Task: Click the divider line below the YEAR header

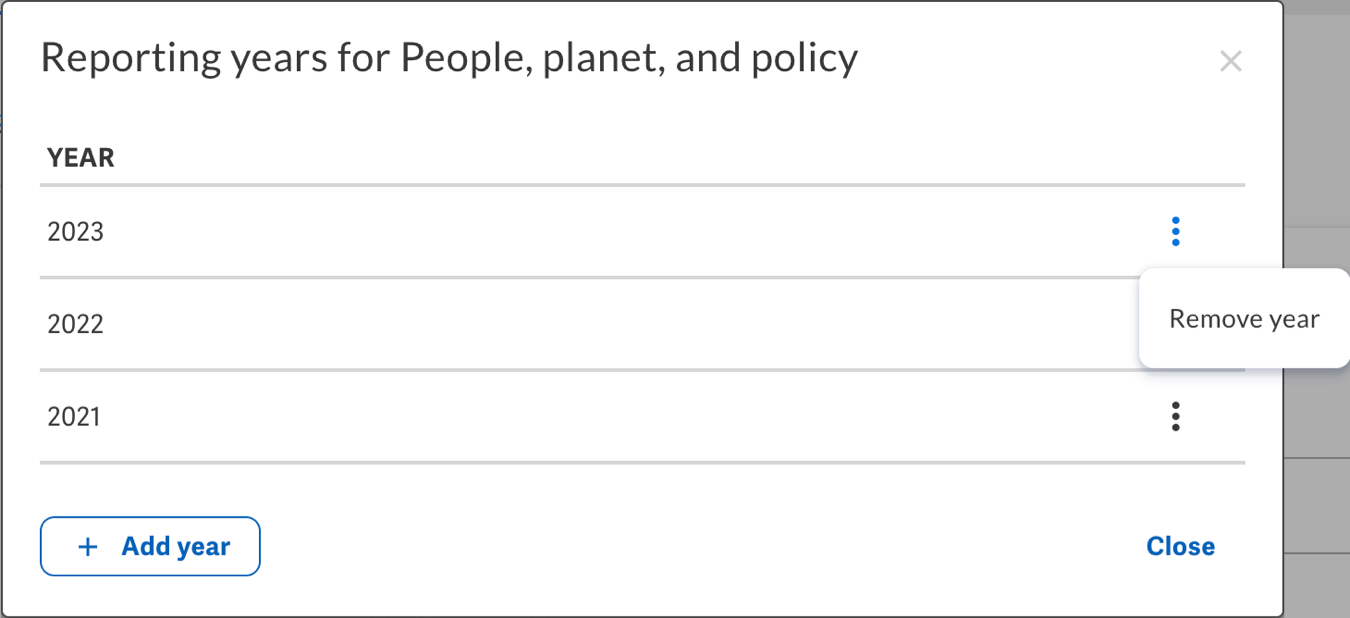Action: point(642,185)
